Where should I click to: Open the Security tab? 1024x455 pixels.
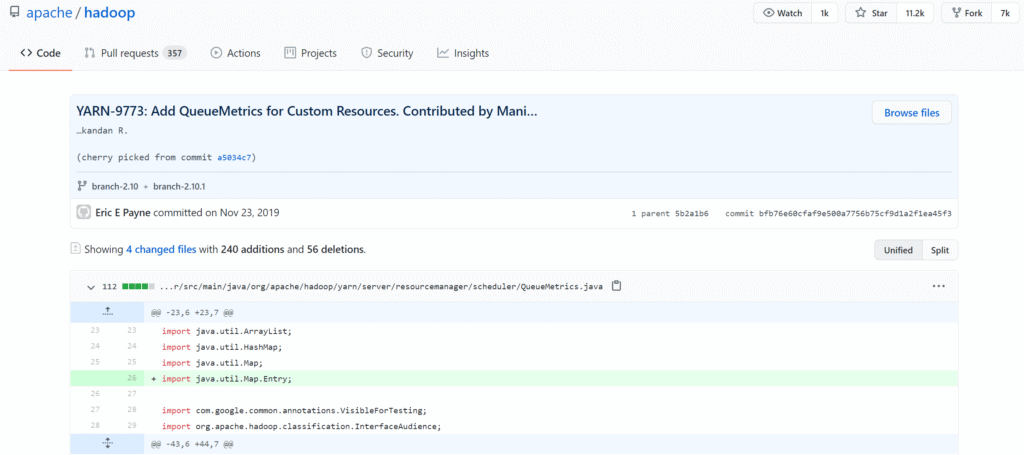pyautogui.click(x=387, y=54)
